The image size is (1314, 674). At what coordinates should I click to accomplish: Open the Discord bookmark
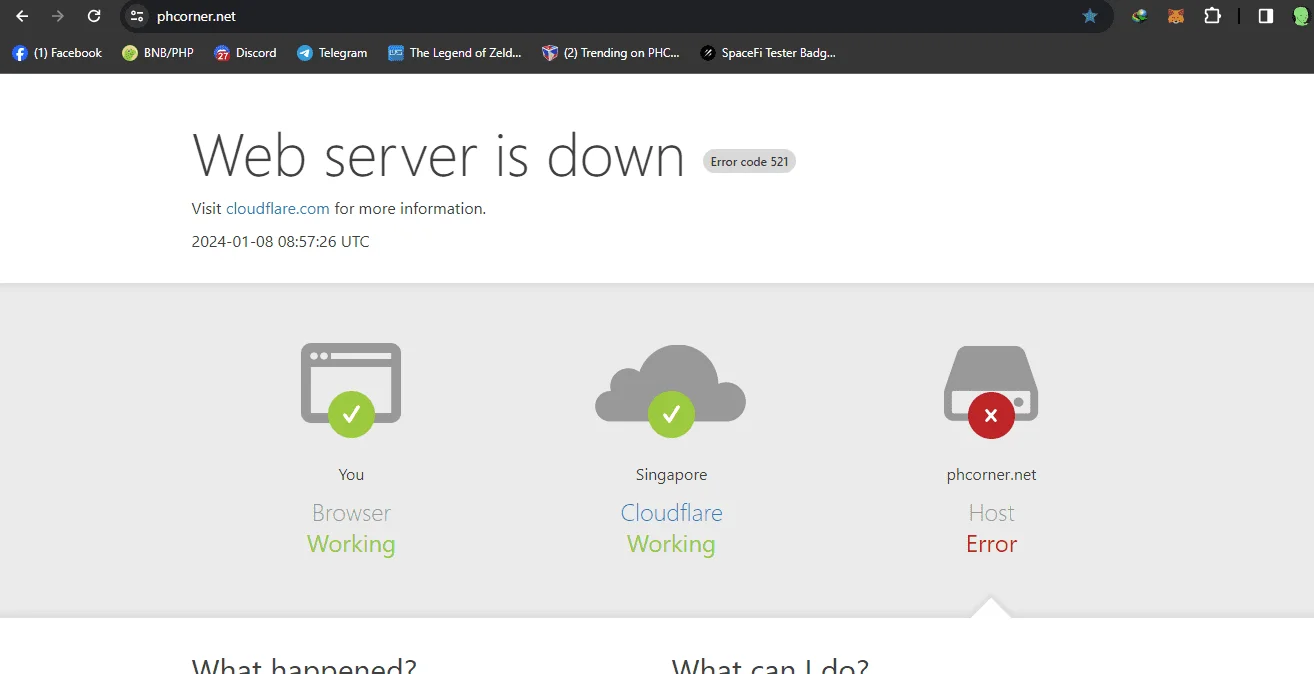click(x=245, y=53)
